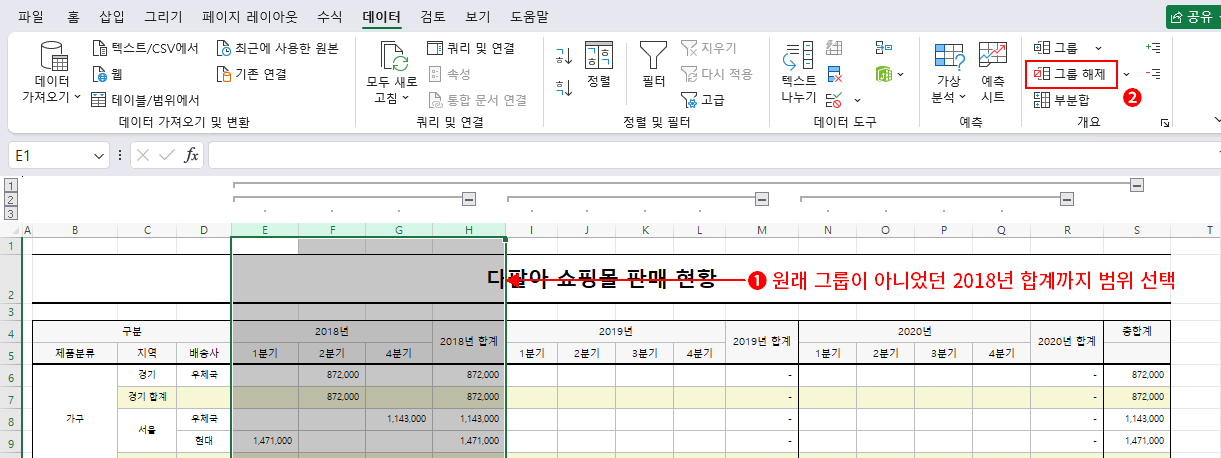1221x458 pixels.
Task: Open the data validation dropdown arrow
Action: coord(857,100)
